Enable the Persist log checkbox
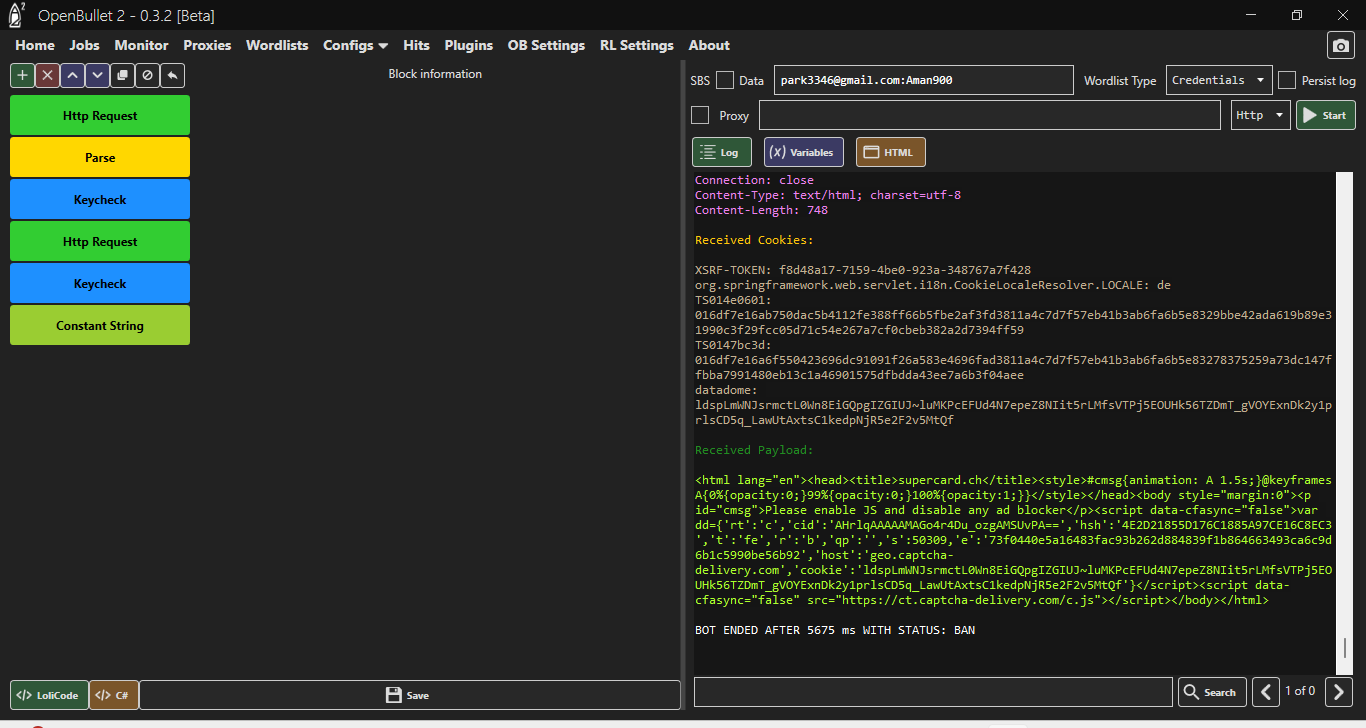Image resolution: width=1366 pixels, height=728 pixels. [x=1287, y=80]
